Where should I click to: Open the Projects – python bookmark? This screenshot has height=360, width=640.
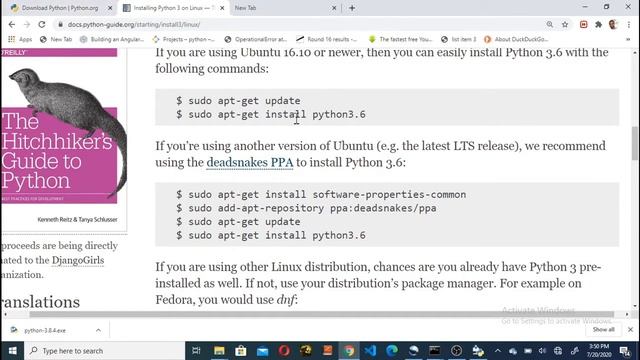183,39
